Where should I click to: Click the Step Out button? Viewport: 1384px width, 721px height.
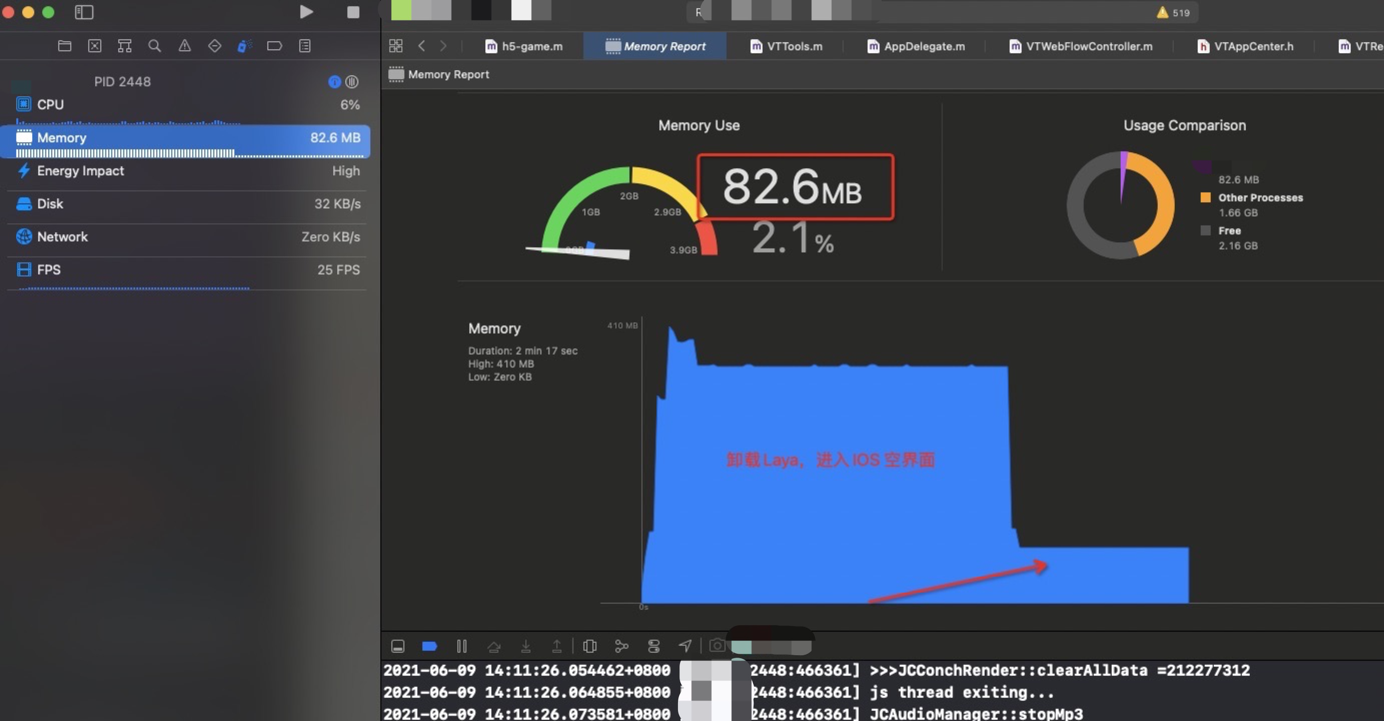[557, 646]
